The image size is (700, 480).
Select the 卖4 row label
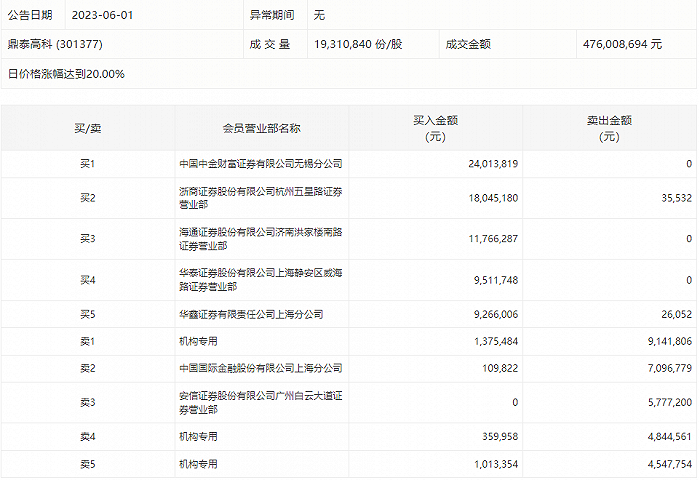point(88,437)
